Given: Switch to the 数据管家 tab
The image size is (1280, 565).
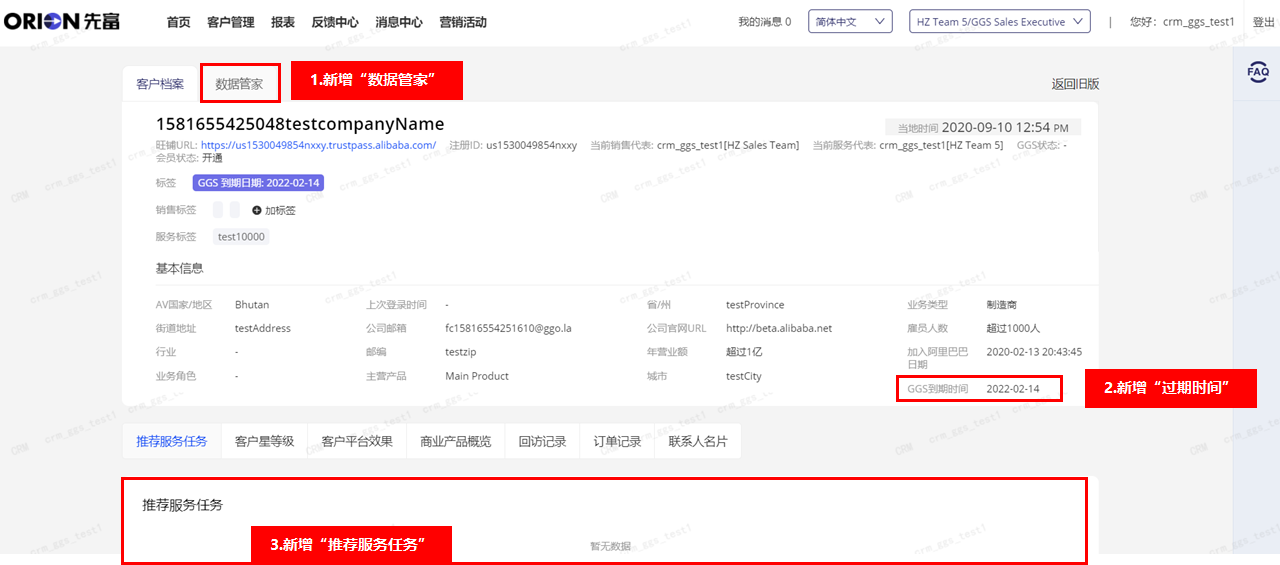Looking at the screenshot, I should click(x=239, y=84).
